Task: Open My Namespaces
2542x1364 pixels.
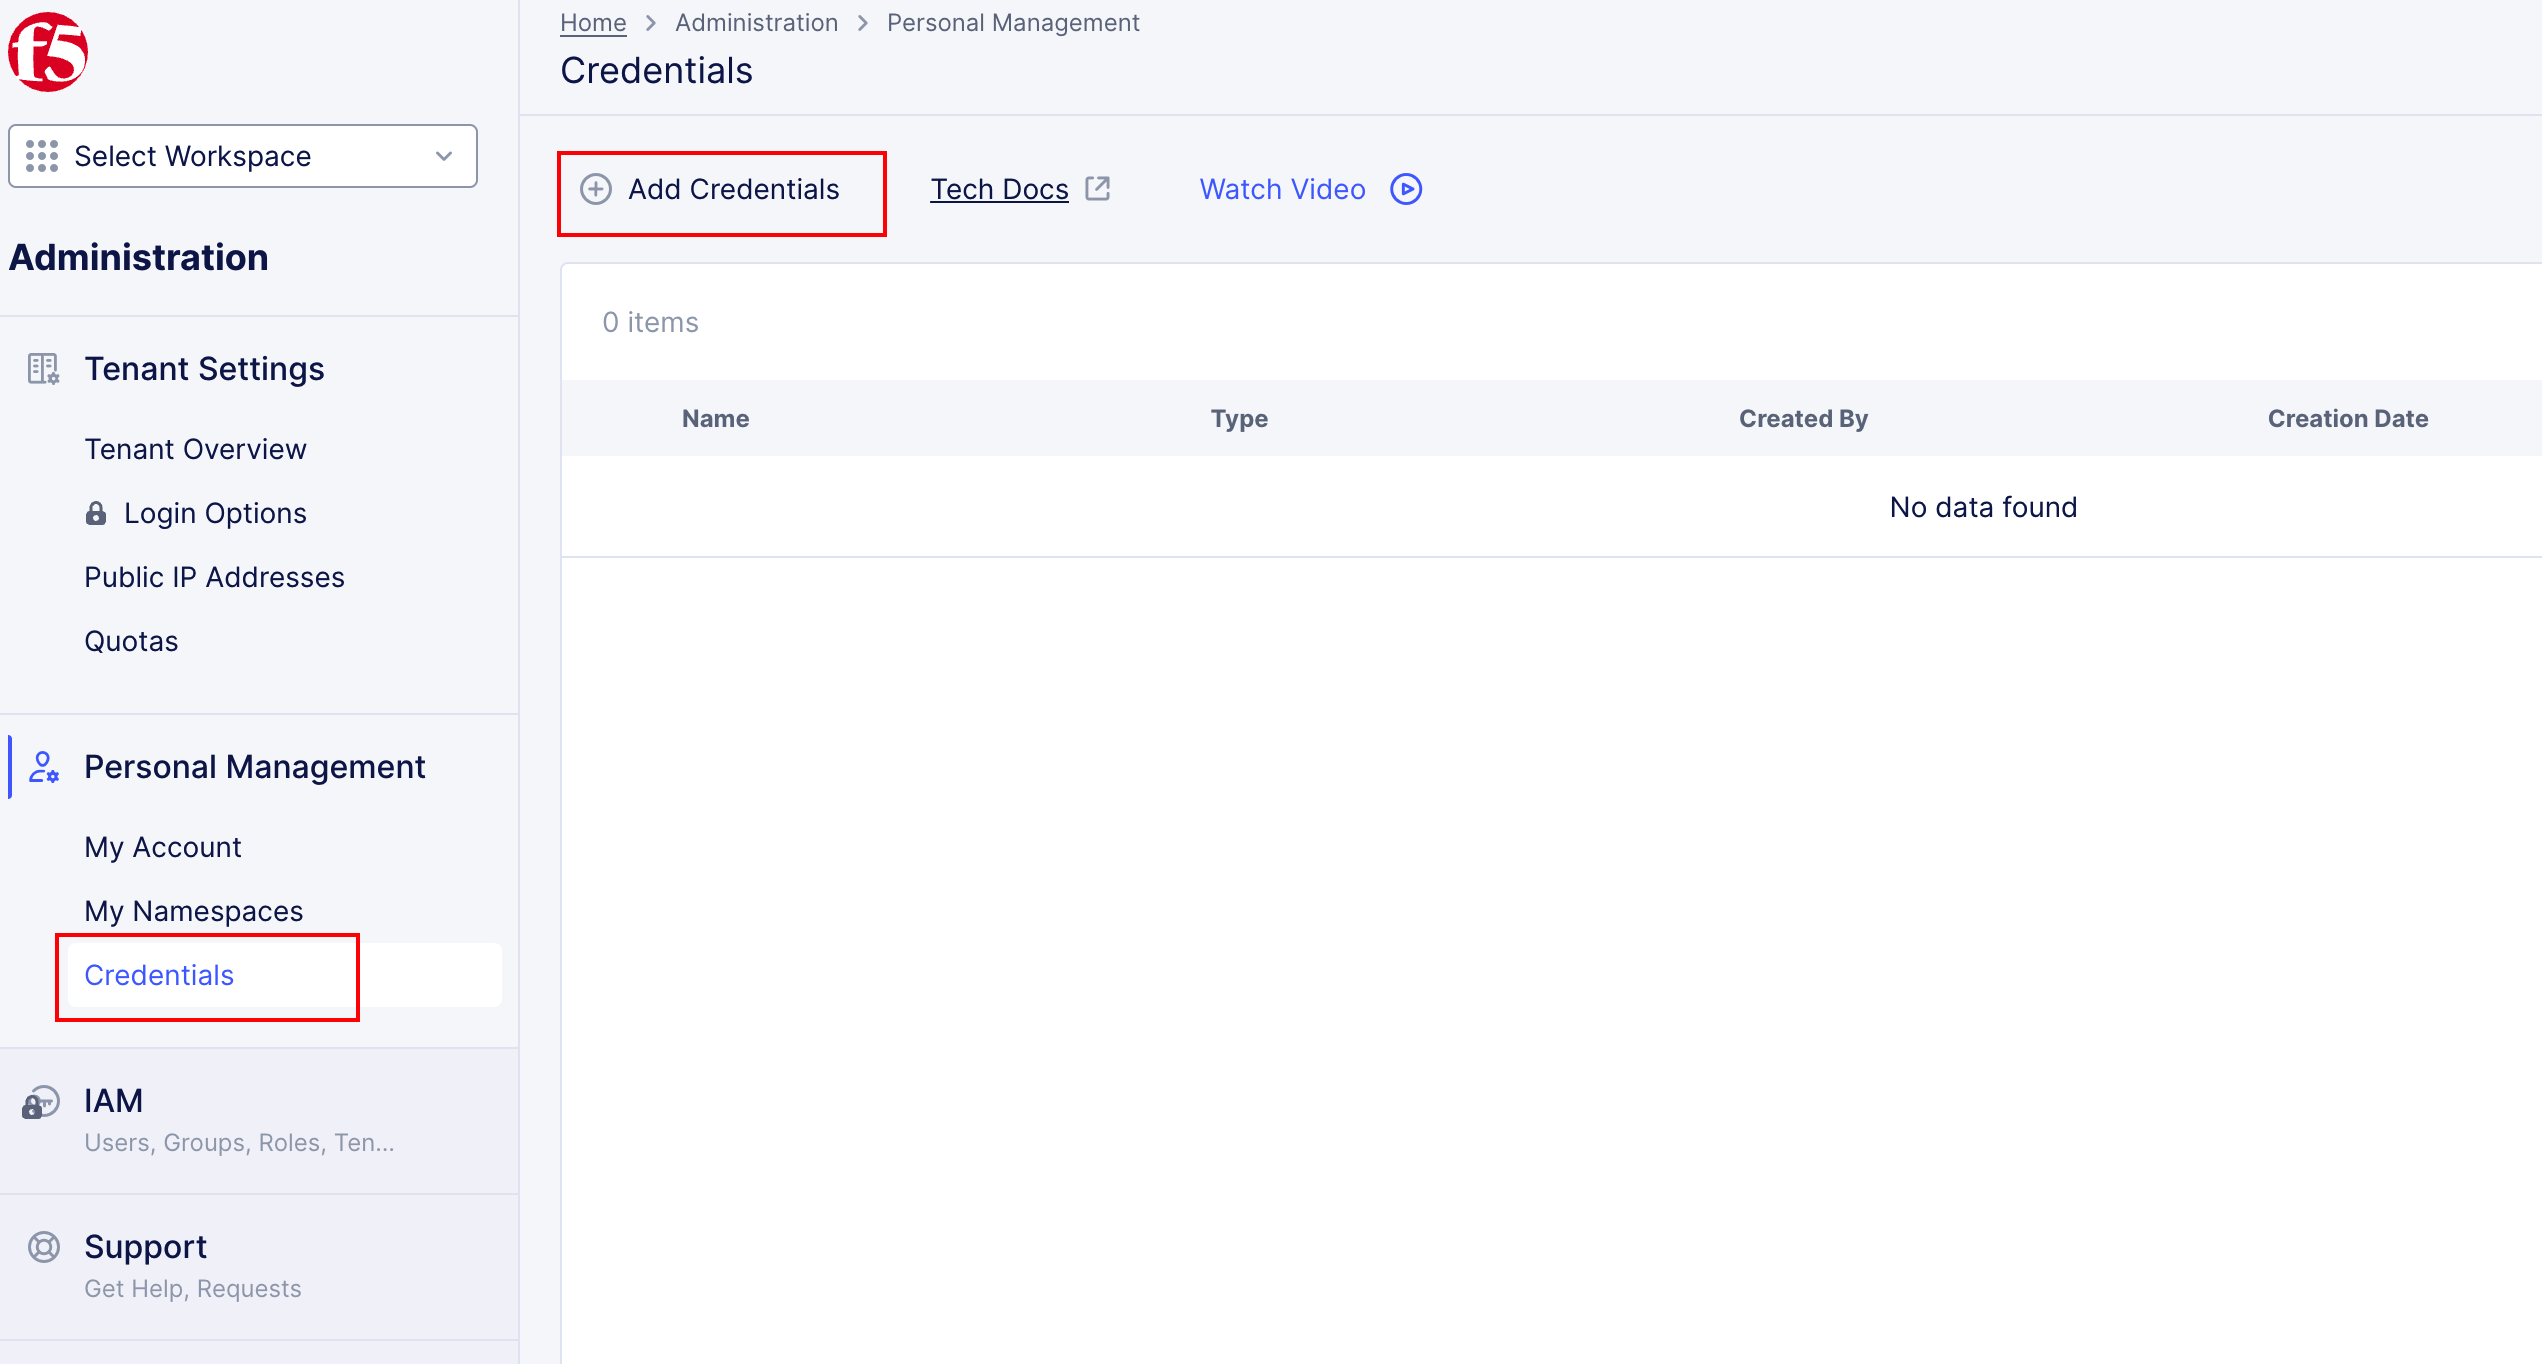Action: 193,911
